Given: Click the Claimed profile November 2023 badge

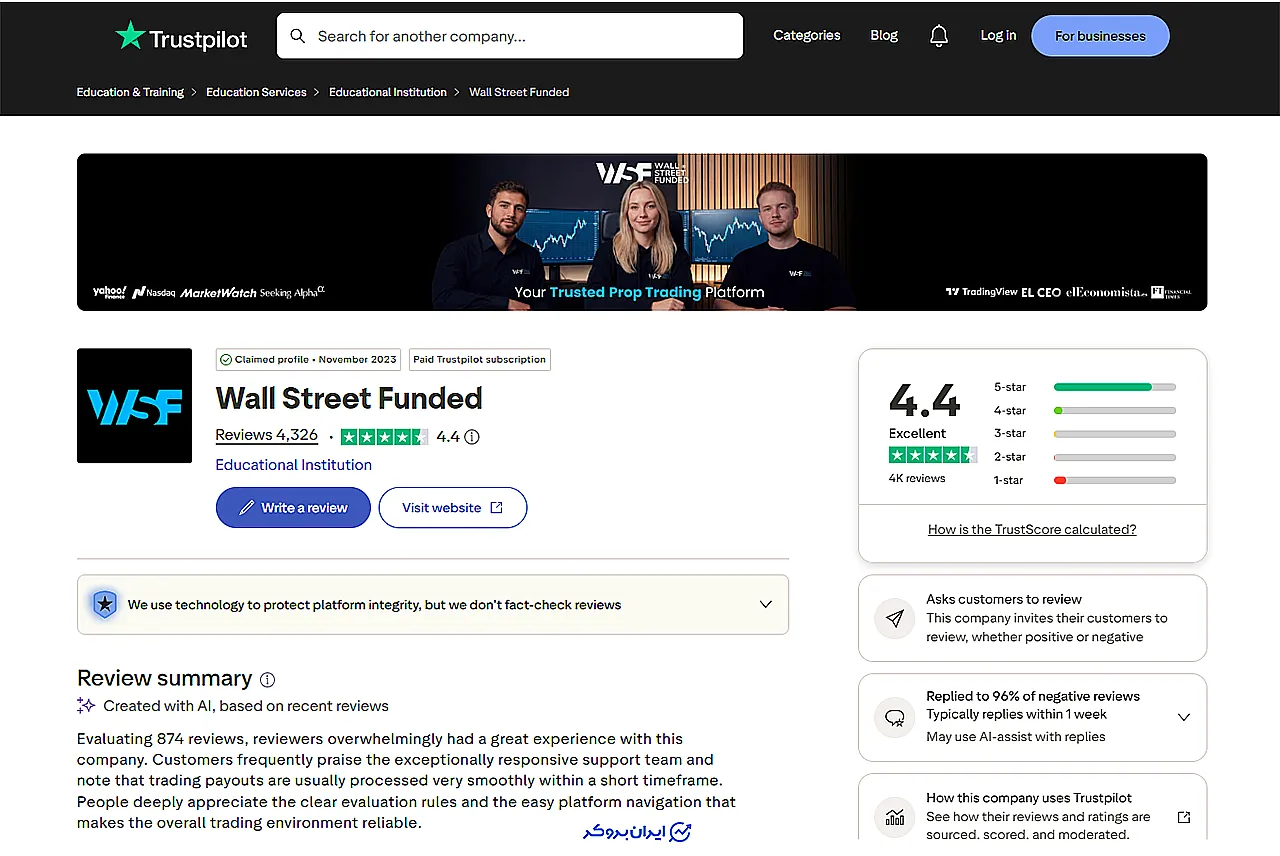Looking at the screenshot, I should click(x=308, y=360).
